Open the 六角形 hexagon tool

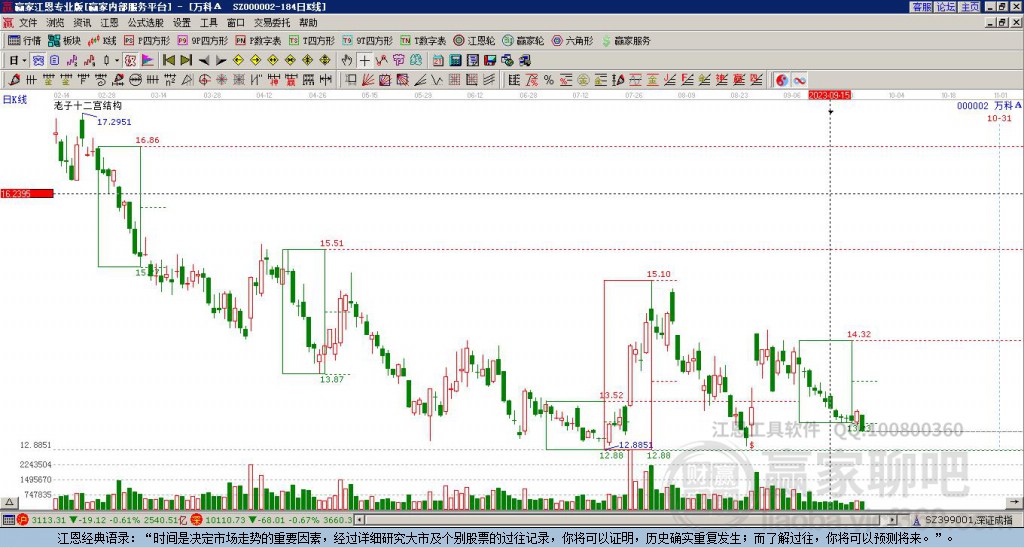[572, 40]
